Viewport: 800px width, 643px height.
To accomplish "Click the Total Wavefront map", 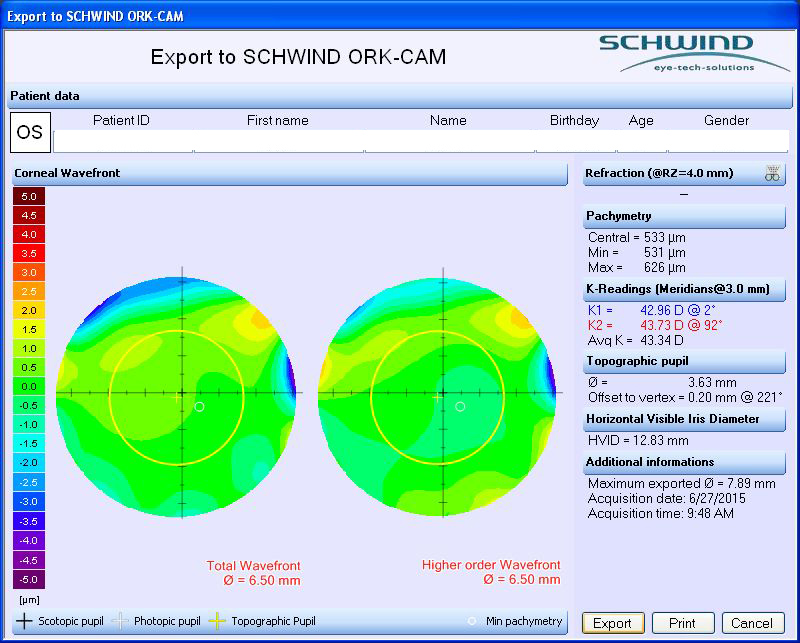I will [x=177, y=397].
